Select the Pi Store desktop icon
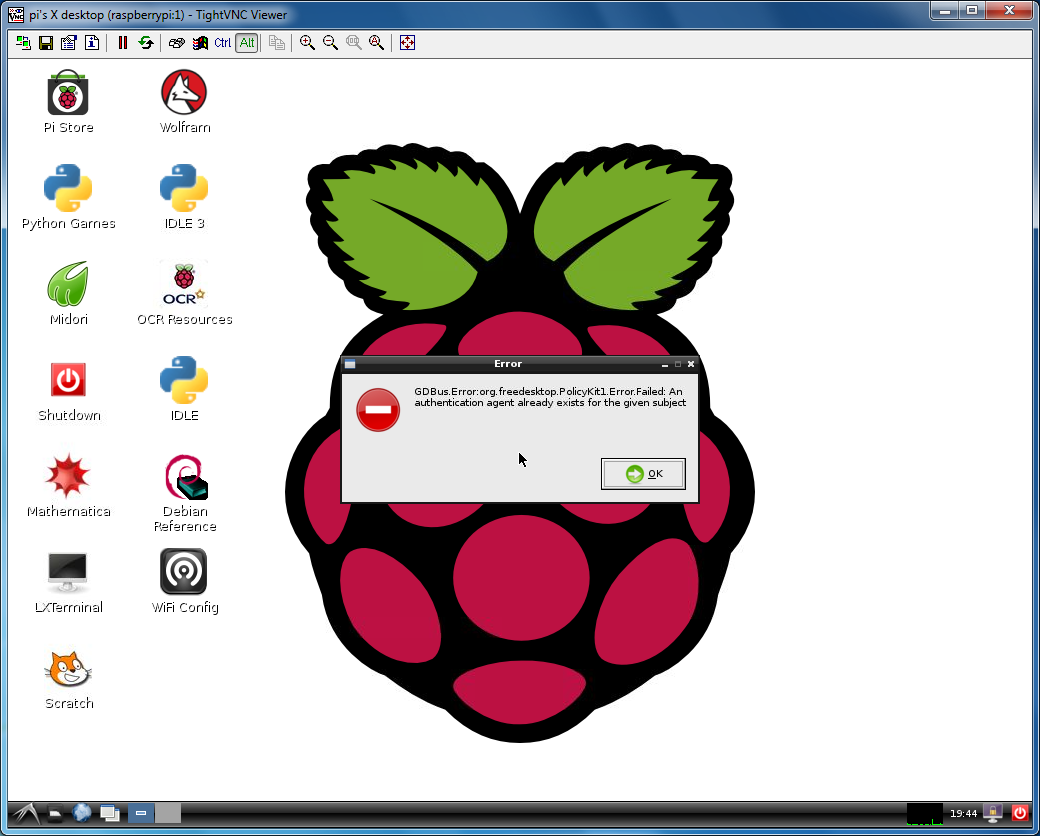 [x=68, y=102]
